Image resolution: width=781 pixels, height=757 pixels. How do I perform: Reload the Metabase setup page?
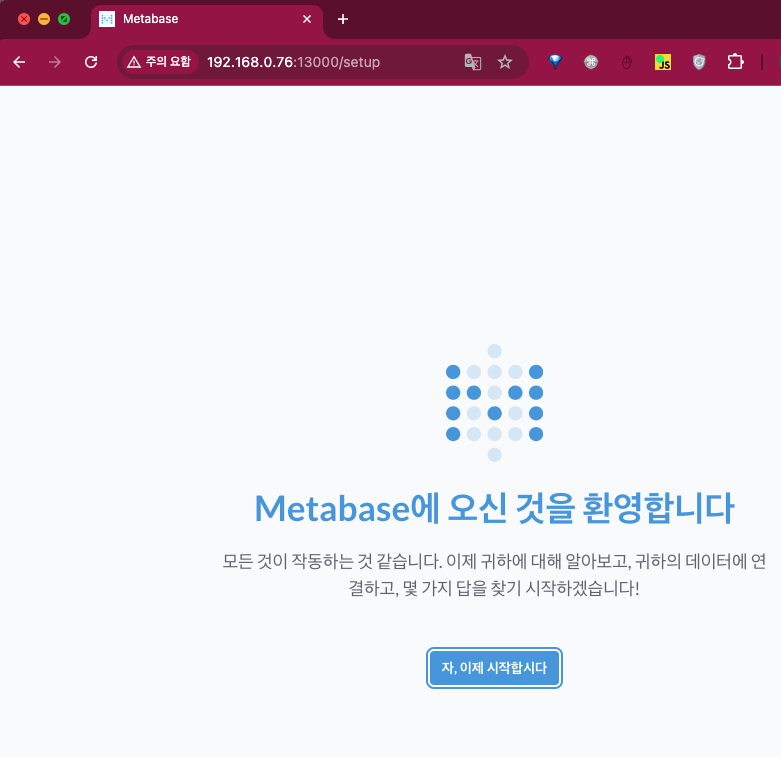(x=91, y=62)
